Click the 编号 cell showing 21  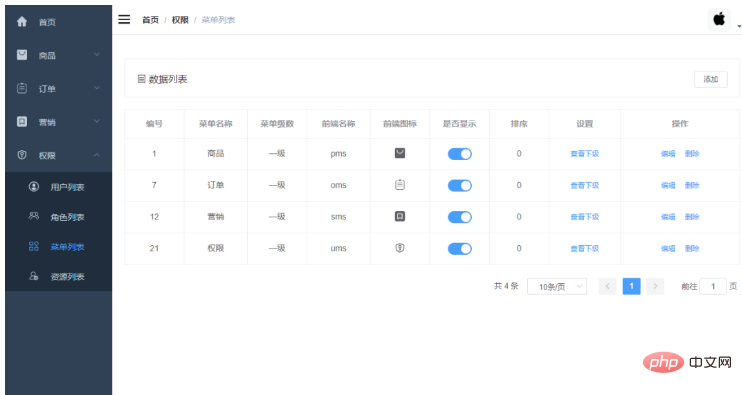coord(154,248)
